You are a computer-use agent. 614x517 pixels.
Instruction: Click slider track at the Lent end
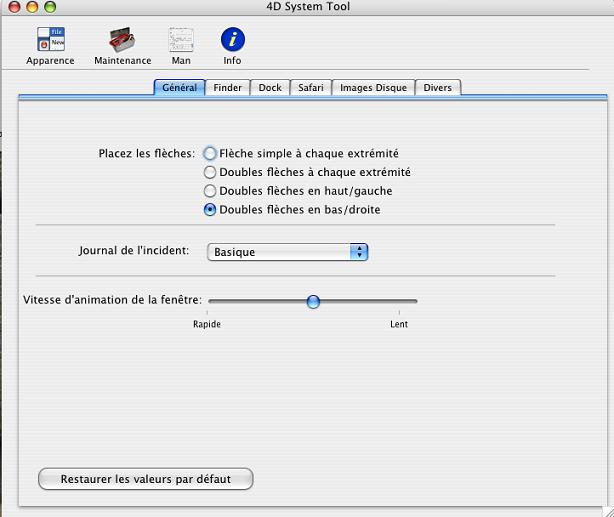click(x=414, y=301)
